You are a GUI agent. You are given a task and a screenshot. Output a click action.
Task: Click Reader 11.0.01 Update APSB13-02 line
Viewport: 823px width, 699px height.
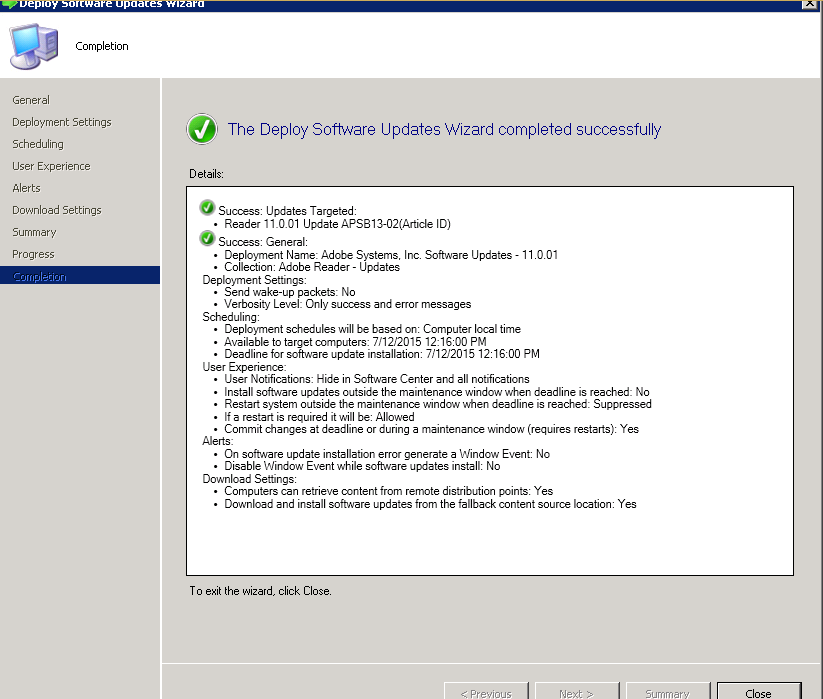337,224
